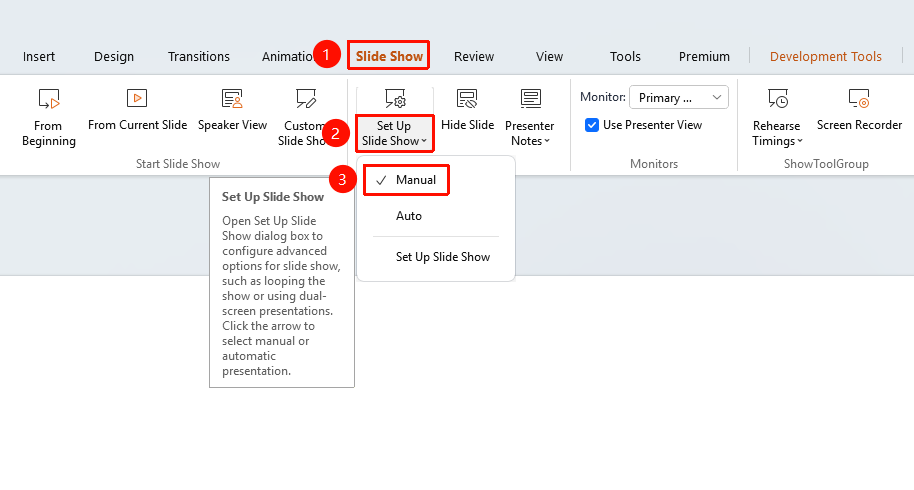Open Speaker View
This screenshot has height=490, width=914.
[232, 111]
